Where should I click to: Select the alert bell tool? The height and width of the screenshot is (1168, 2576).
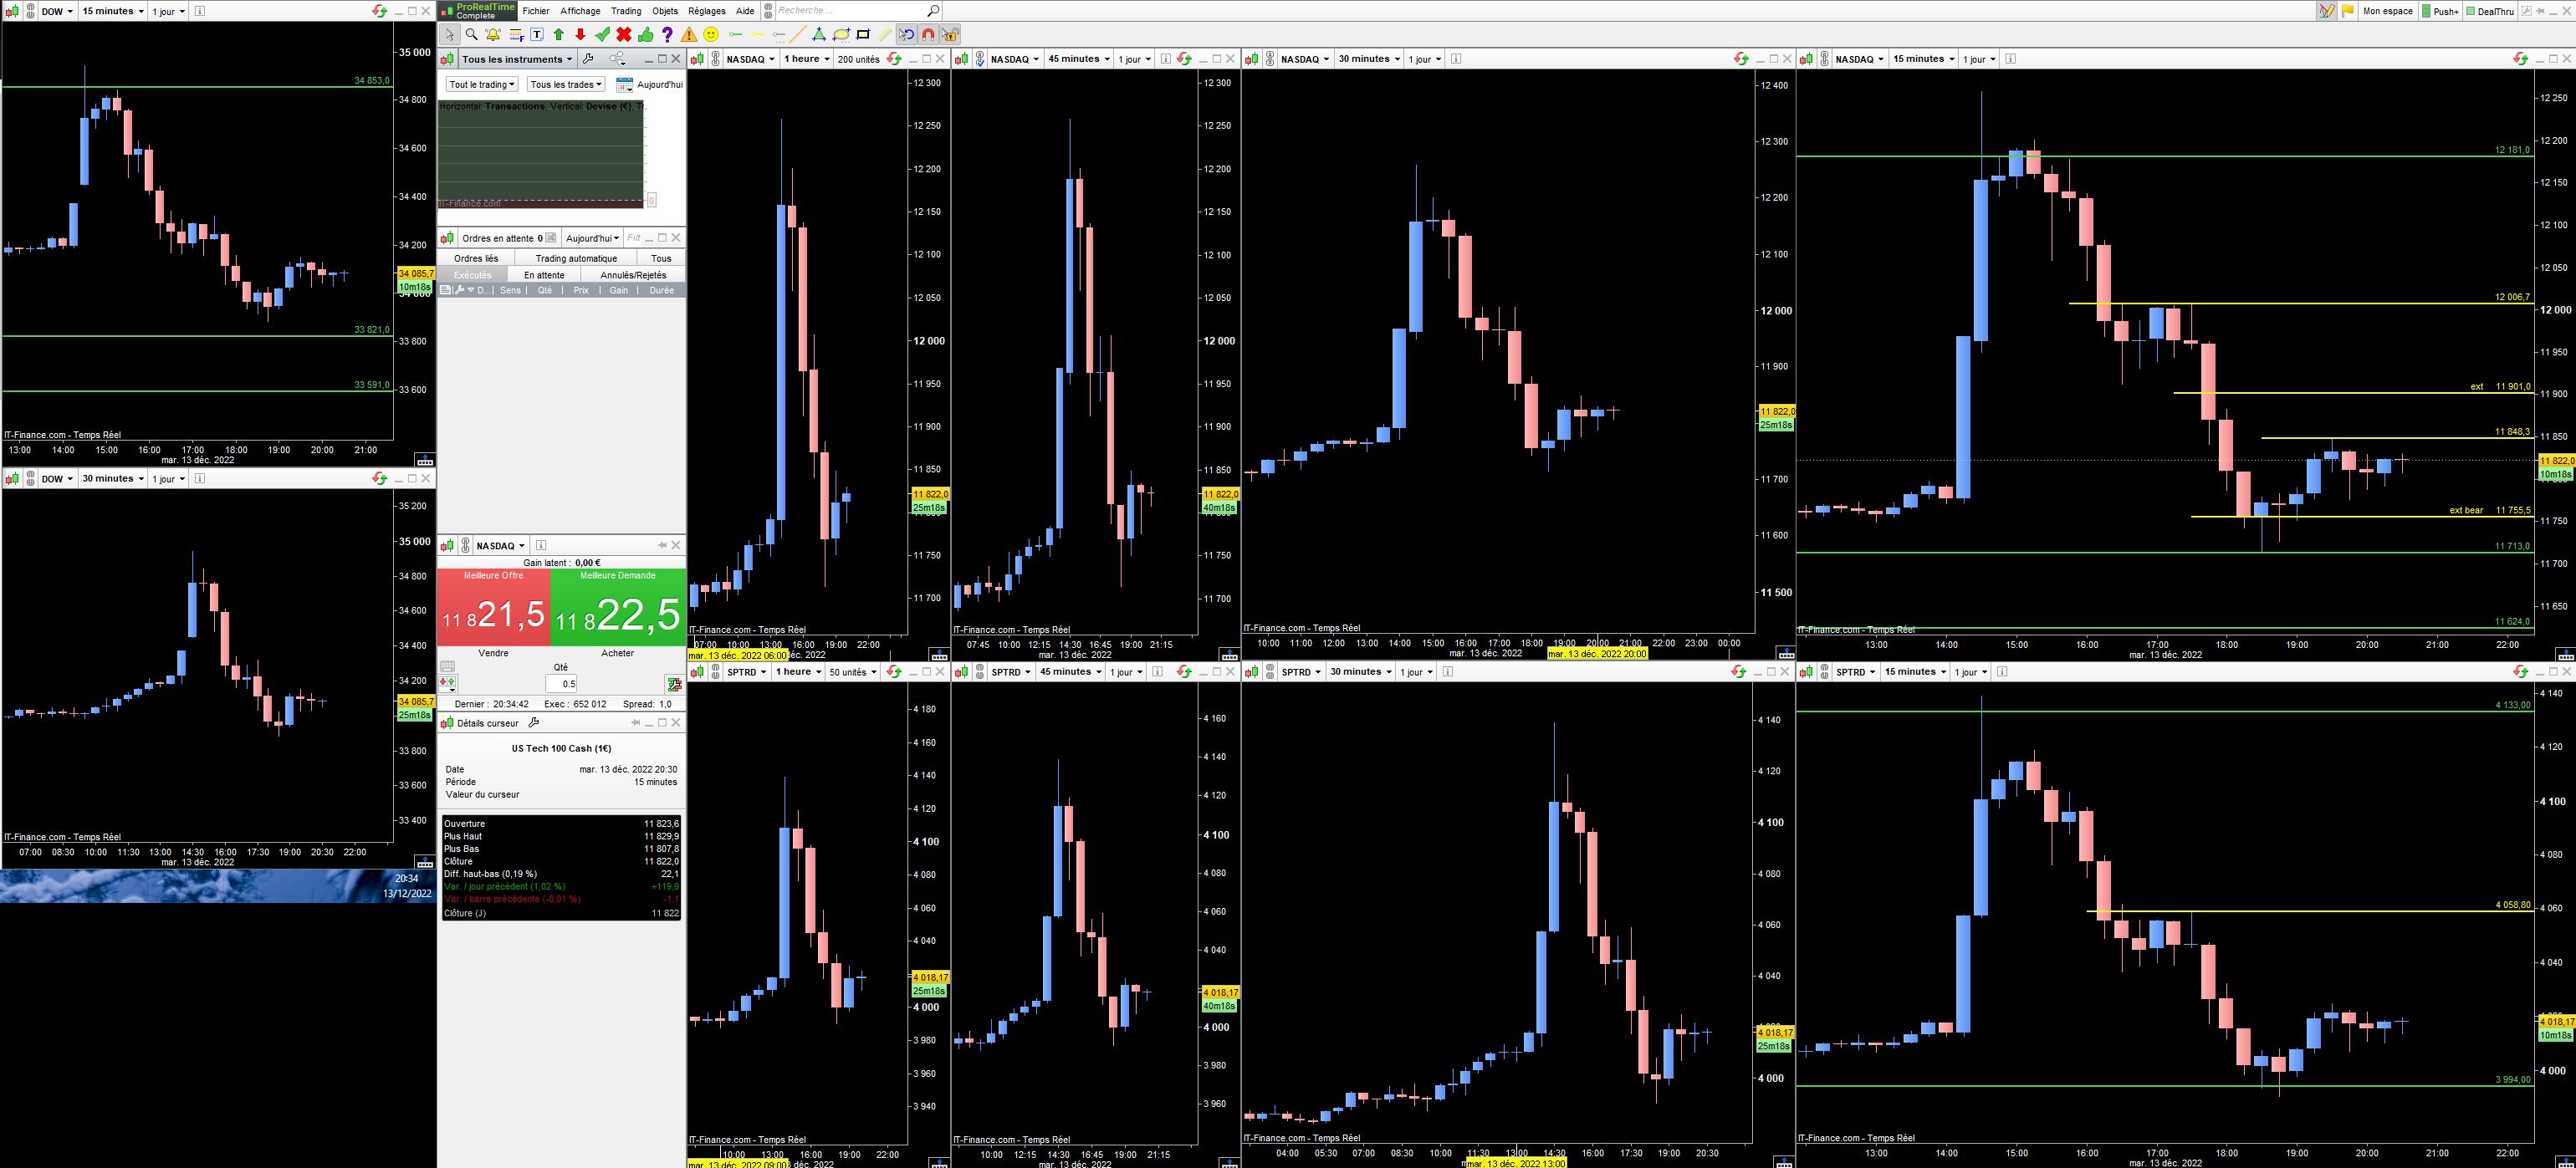[493, 35]
